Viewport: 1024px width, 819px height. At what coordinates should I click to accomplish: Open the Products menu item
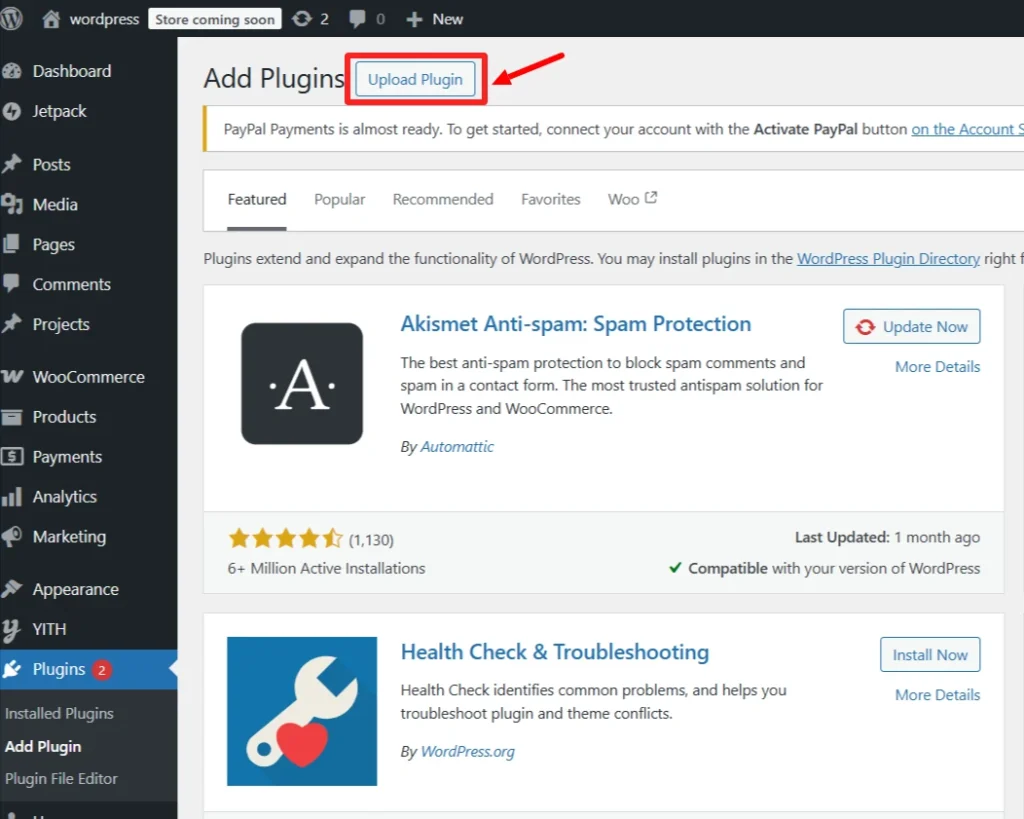65,417
